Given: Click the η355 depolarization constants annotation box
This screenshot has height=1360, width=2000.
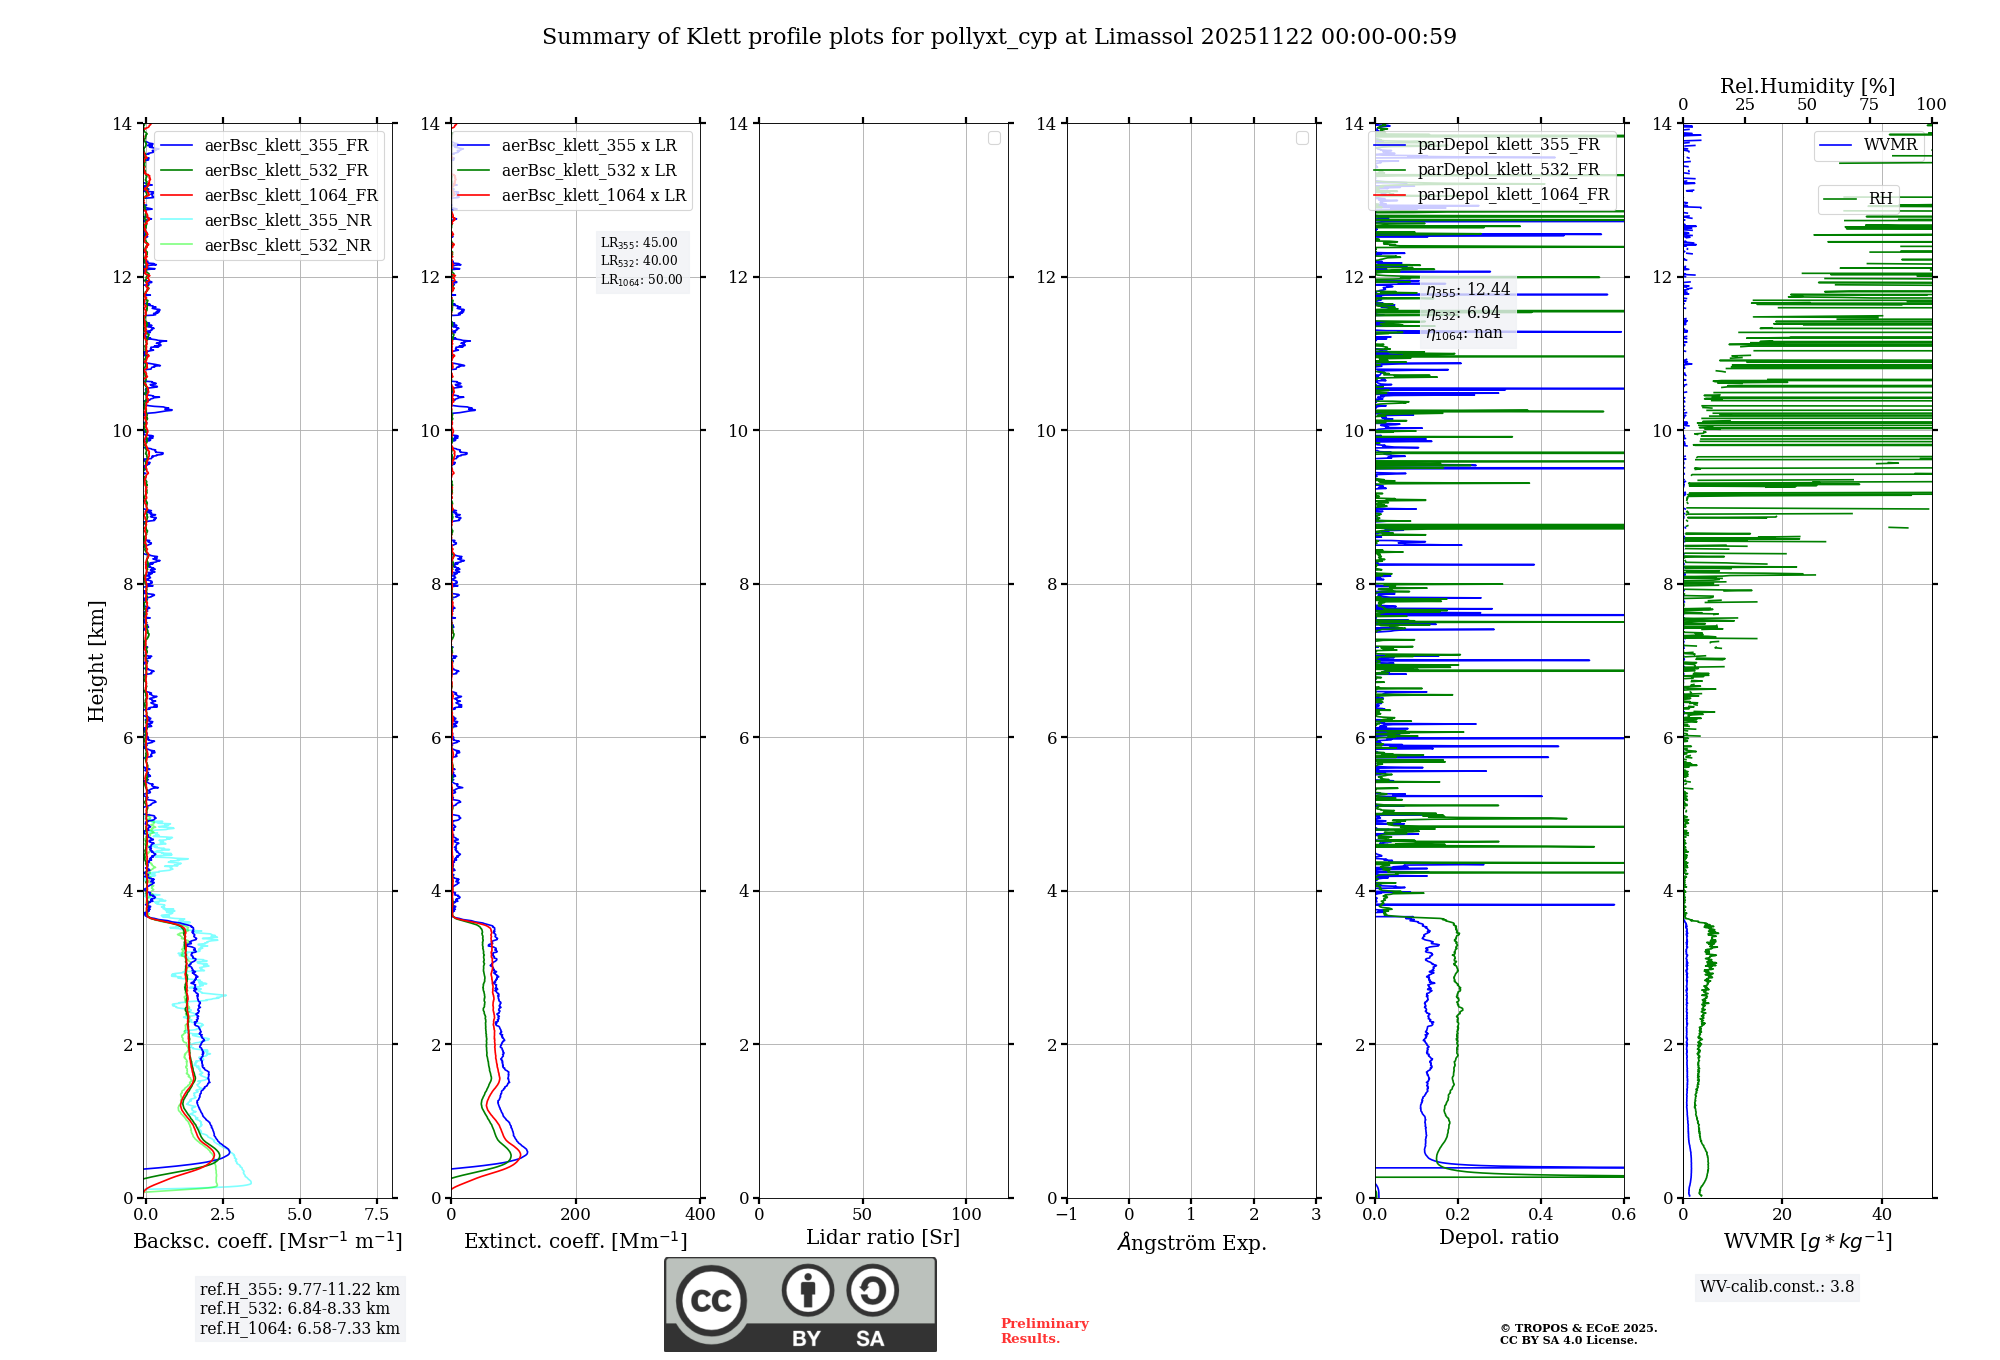Looking at the screenshot, I should click(x=1468, y=311).
